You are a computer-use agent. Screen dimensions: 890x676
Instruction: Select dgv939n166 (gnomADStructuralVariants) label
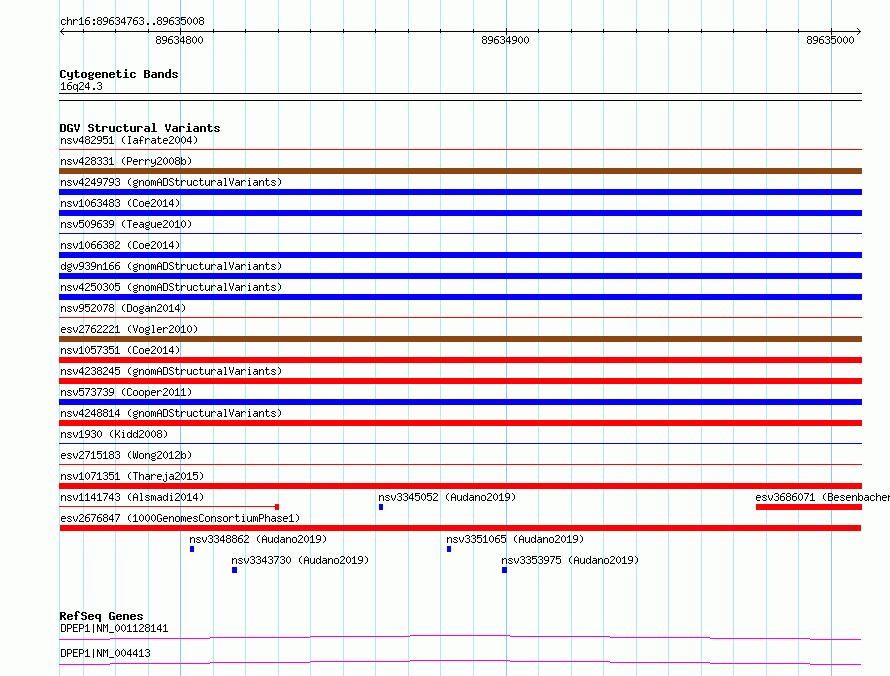pos(171,266)
